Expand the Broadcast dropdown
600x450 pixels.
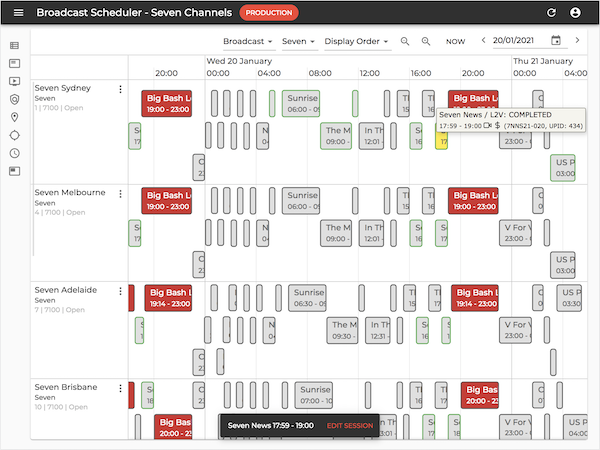(x=248, y=41)
